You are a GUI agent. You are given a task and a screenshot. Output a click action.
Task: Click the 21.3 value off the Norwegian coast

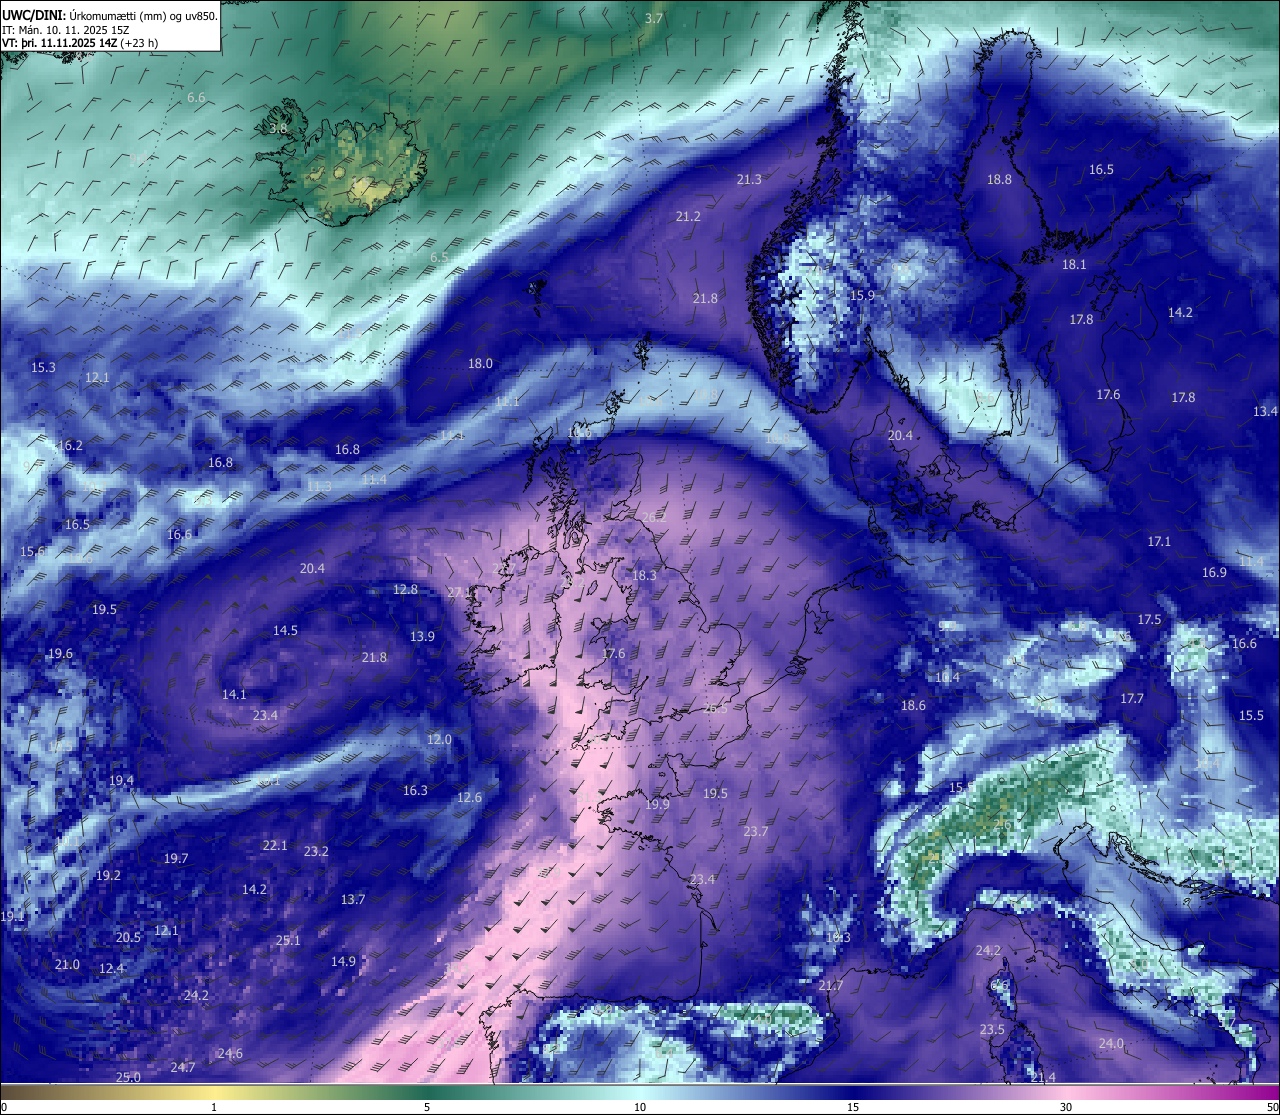(x=749, y=180)
